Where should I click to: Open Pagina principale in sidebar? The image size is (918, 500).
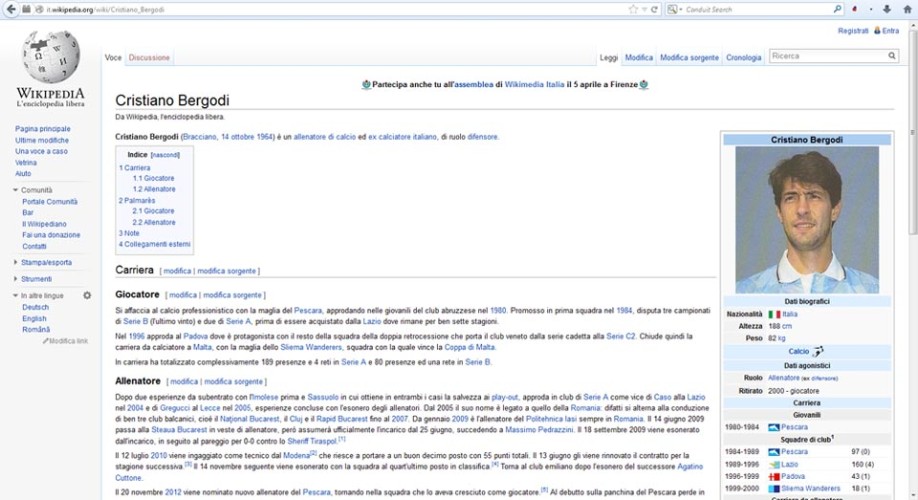(43, 129)
